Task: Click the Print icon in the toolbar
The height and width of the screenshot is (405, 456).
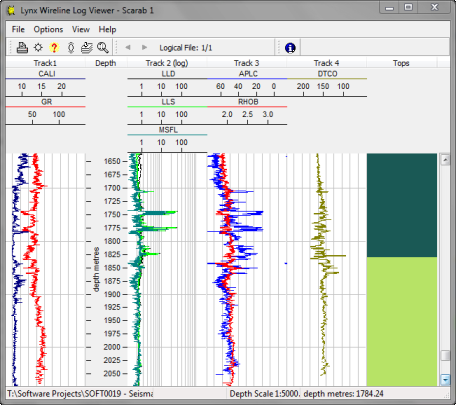Action: click(x=22, y=48)
